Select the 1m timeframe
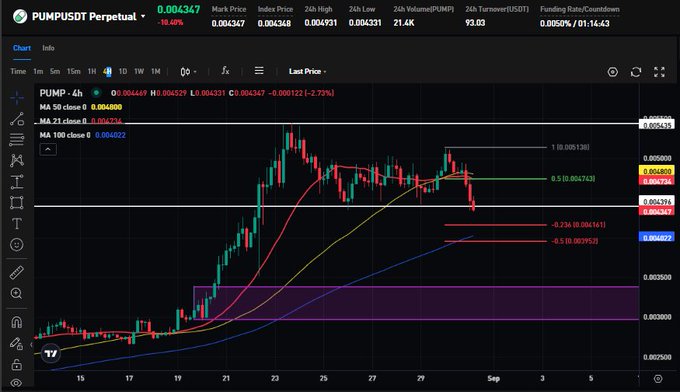The height and width of the screenshot is (392, 680). point(38,71)
